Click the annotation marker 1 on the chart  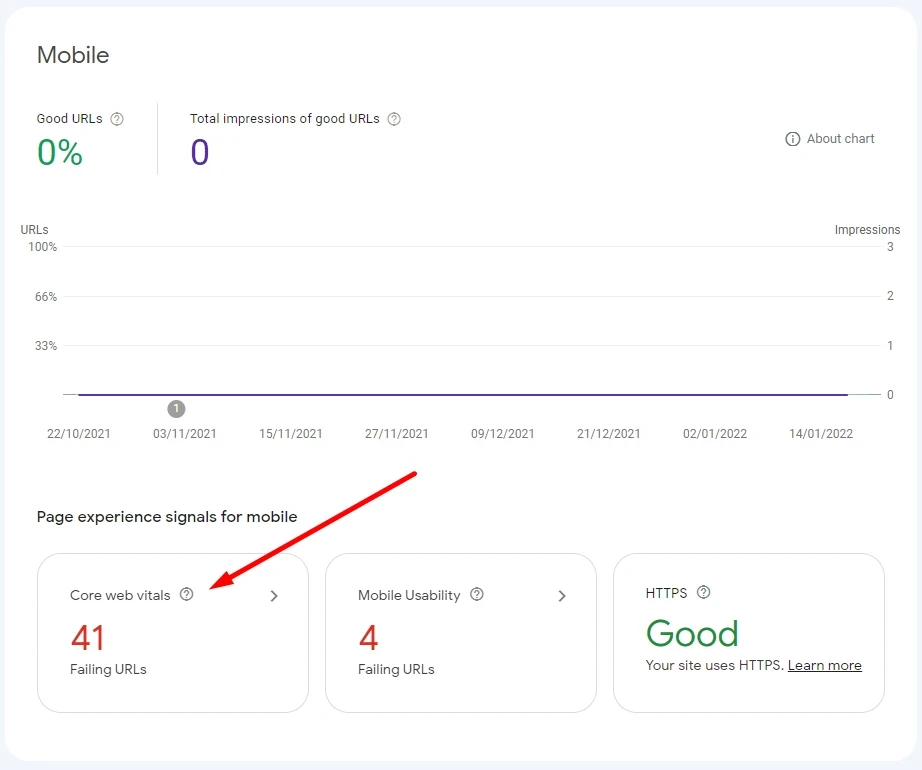177,408
